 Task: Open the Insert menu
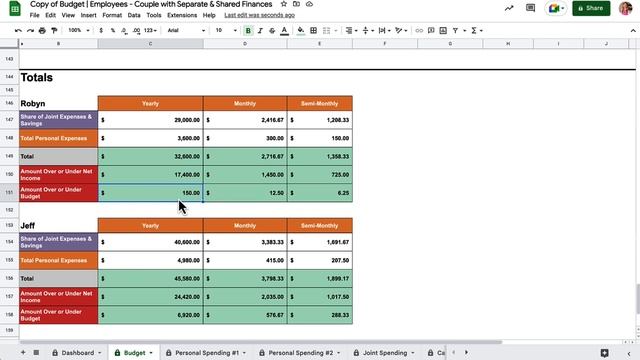tap(88, 15)
